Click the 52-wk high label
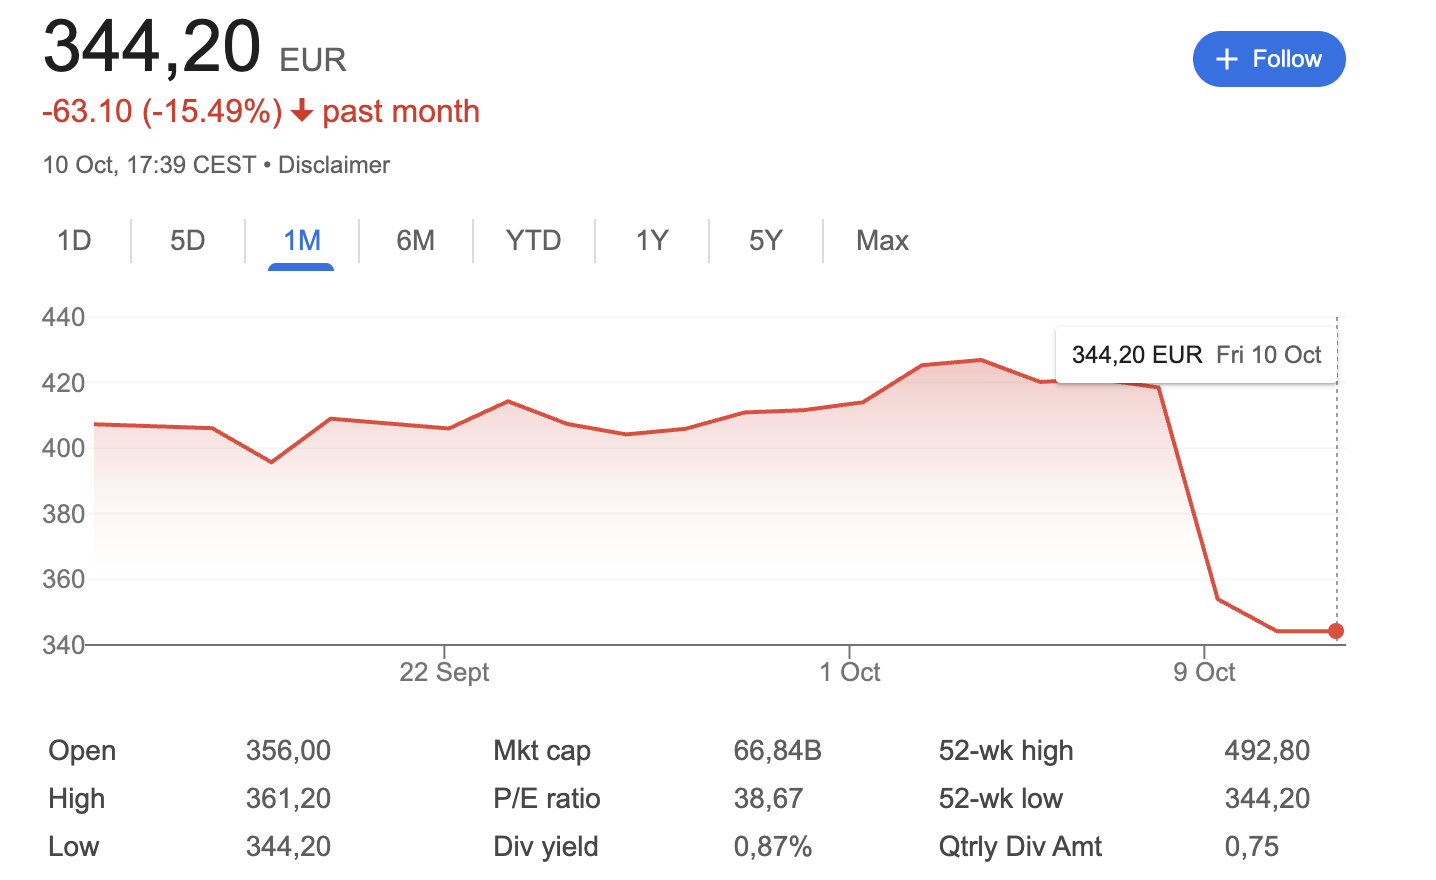This screenshot has height=880, width=1436. [1006, 751]
